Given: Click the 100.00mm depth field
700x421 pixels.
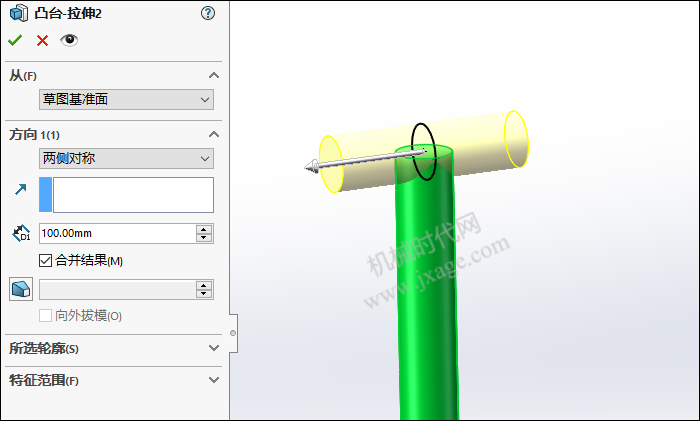Looking at the screenshot, I should click(x=117, y=233).
